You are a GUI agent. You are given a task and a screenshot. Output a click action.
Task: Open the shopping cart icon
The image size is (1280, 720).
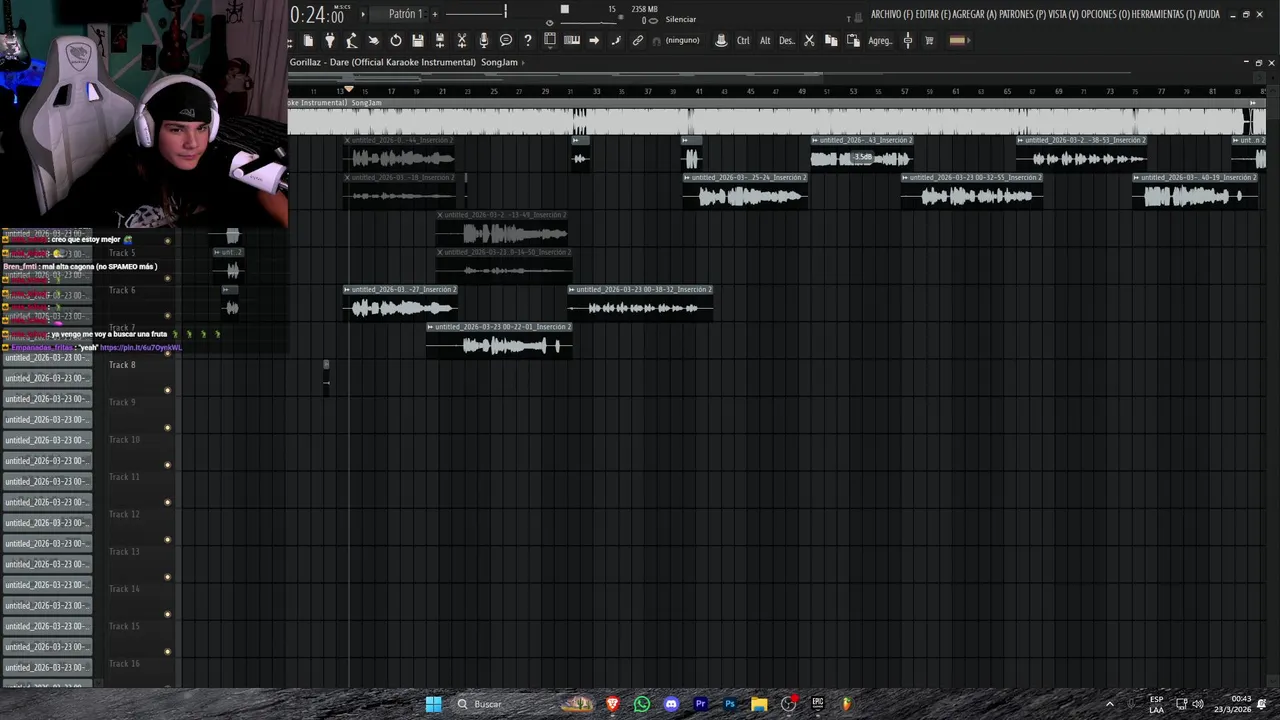pos(929,40)
